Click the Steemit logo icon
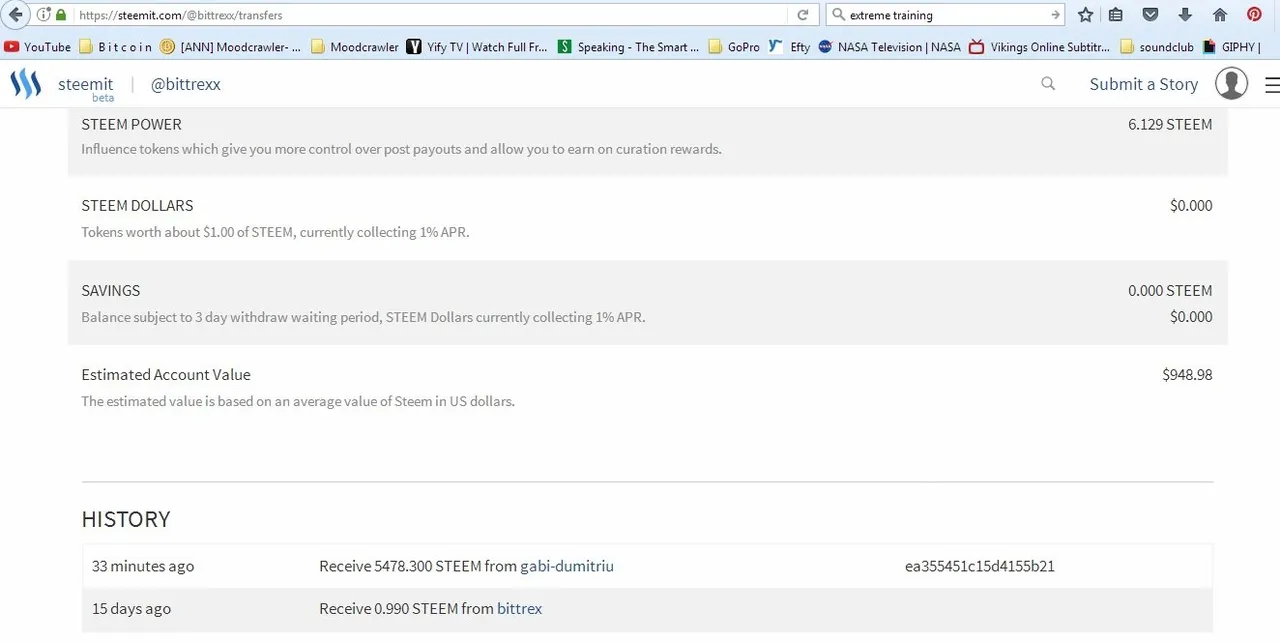 (x=26, y=84)
